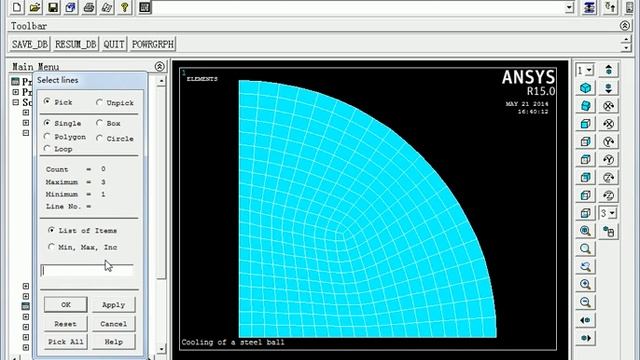Open an ANSYS file via folder icon
This screenshot has height=360, width=640.
[35, 7]
